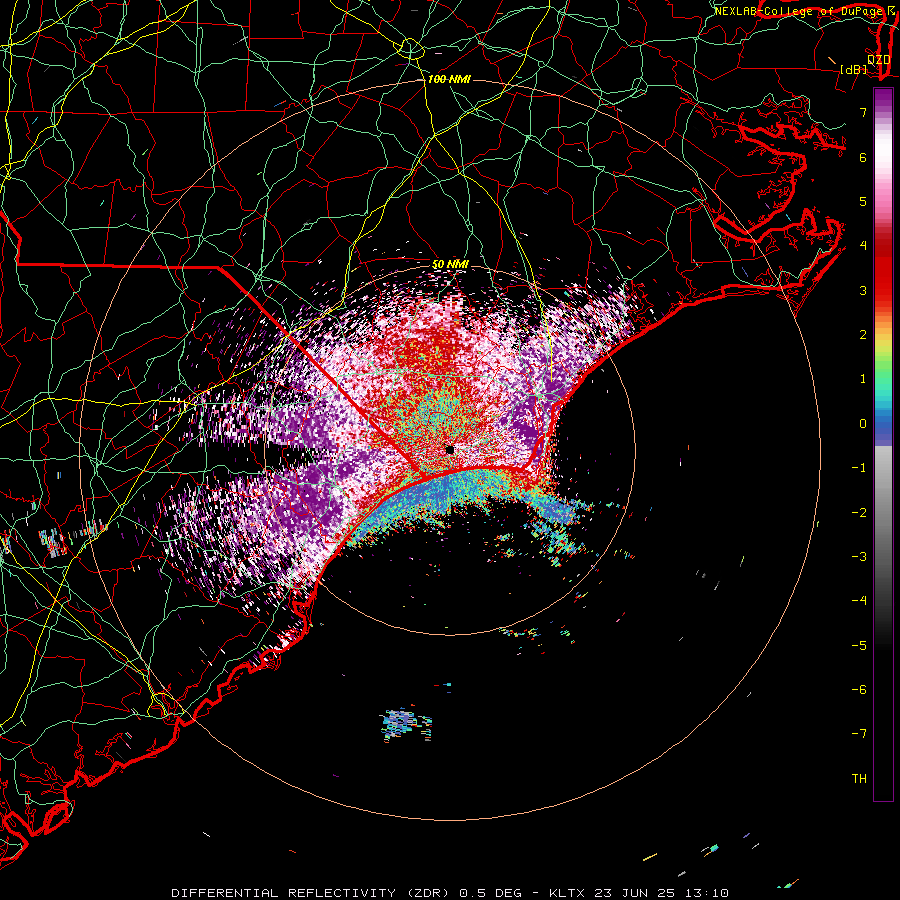Click the DZD legend title
Viewport: 900px width, 900px height.
click(x=879, y=59)
